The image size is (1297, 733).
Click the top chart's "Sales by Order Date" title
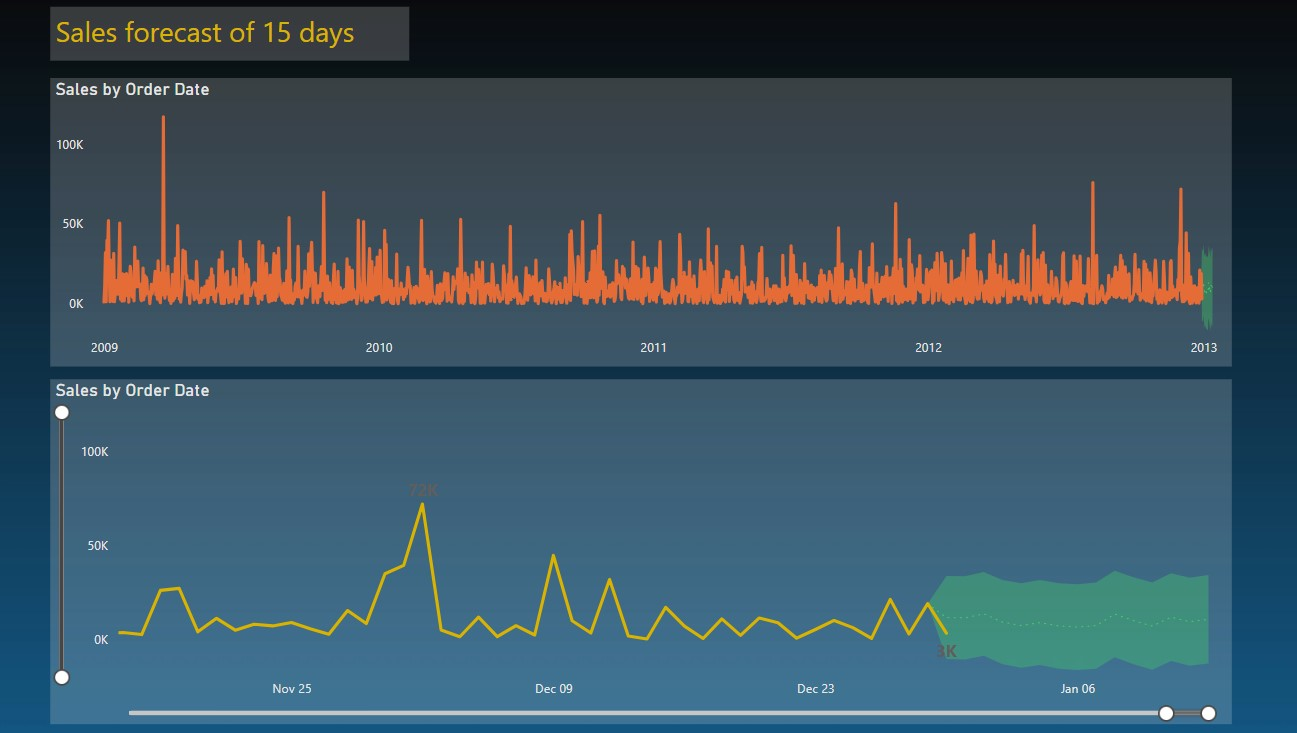(131, 89)
